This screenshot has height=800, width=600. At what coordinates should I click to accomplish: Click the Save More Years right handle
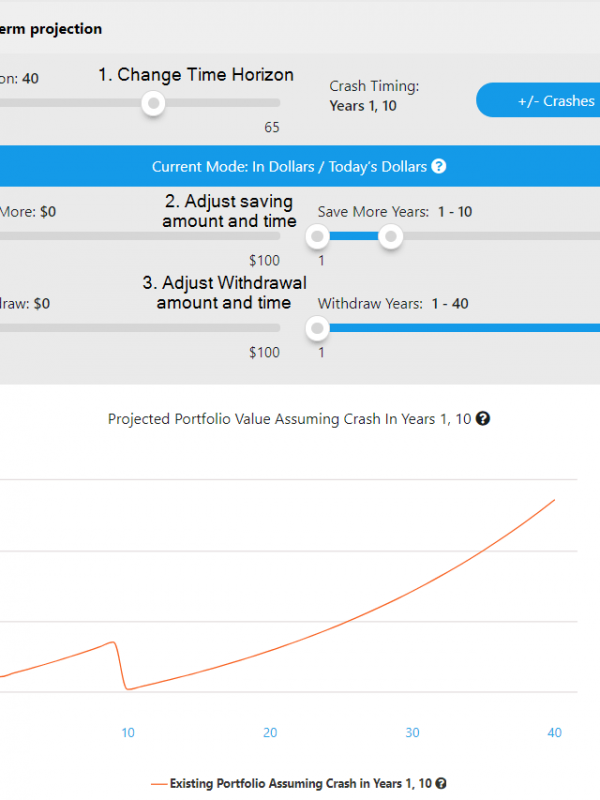click(x=391, y=236)
